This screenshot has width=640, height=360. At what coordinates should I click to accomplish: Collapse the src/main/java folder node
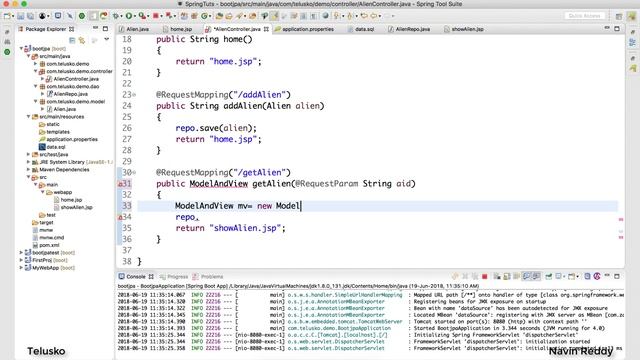[29, 56]
